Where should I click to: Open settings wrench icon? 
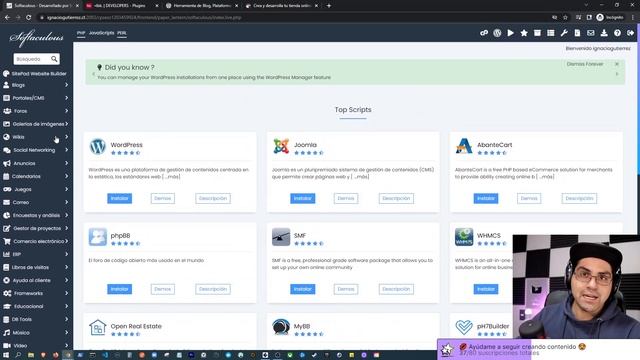564,33
